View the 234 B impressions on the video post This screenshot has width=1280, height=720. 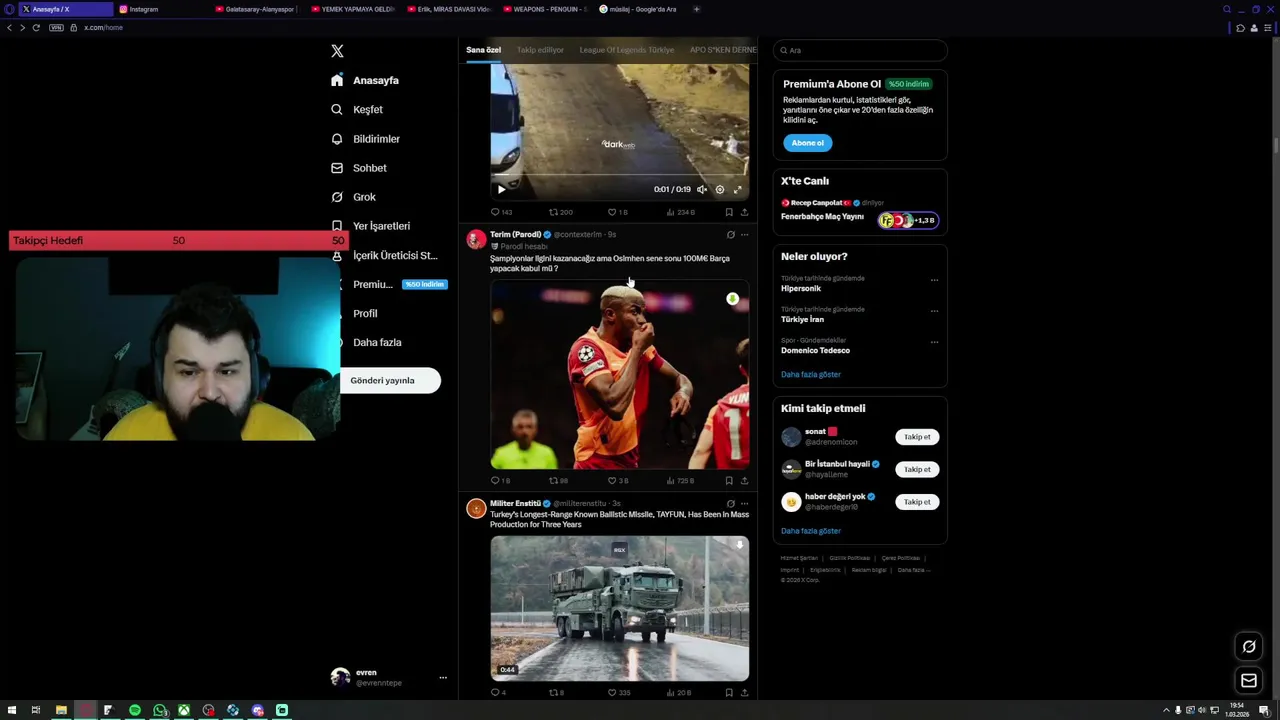tap(681, 212)
